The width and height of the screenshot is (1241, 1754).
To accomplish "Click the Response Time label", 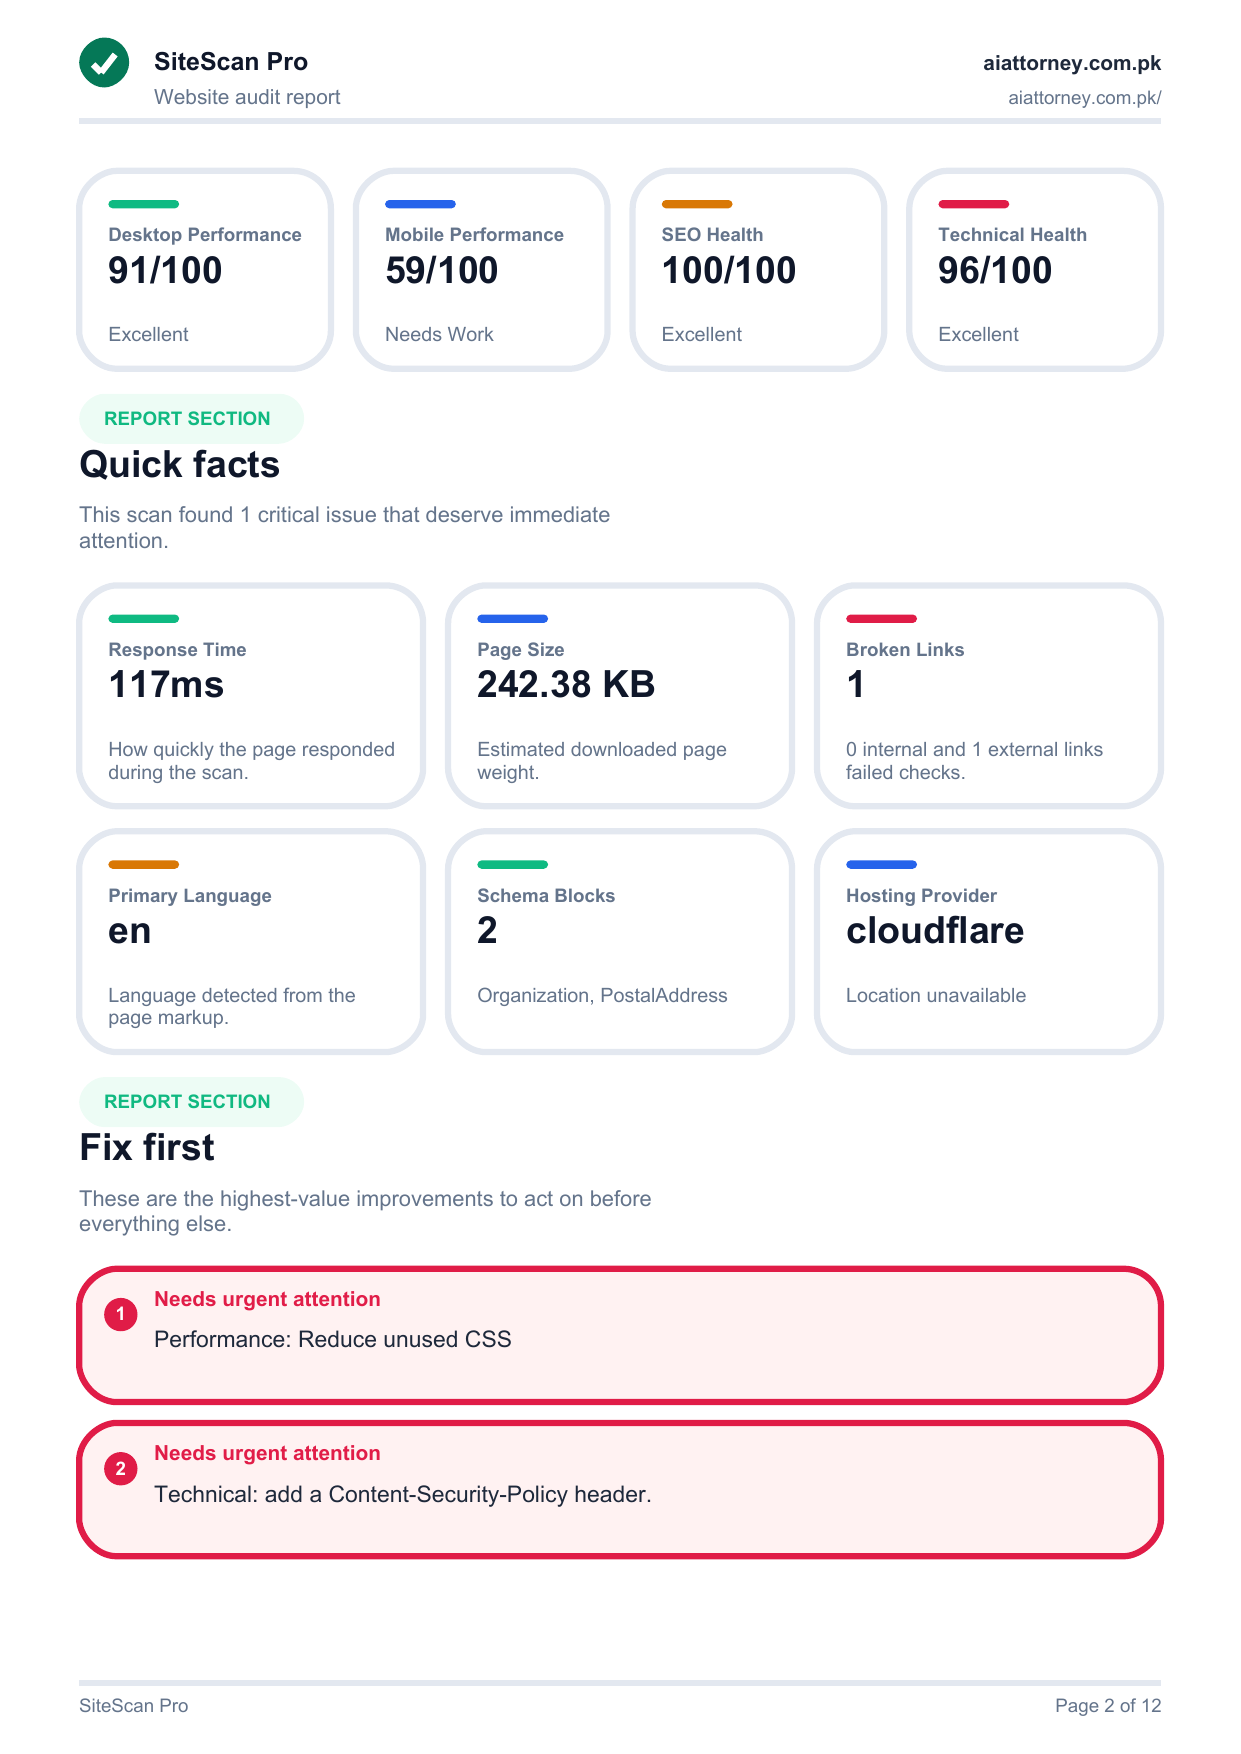I will click(177, 650).
